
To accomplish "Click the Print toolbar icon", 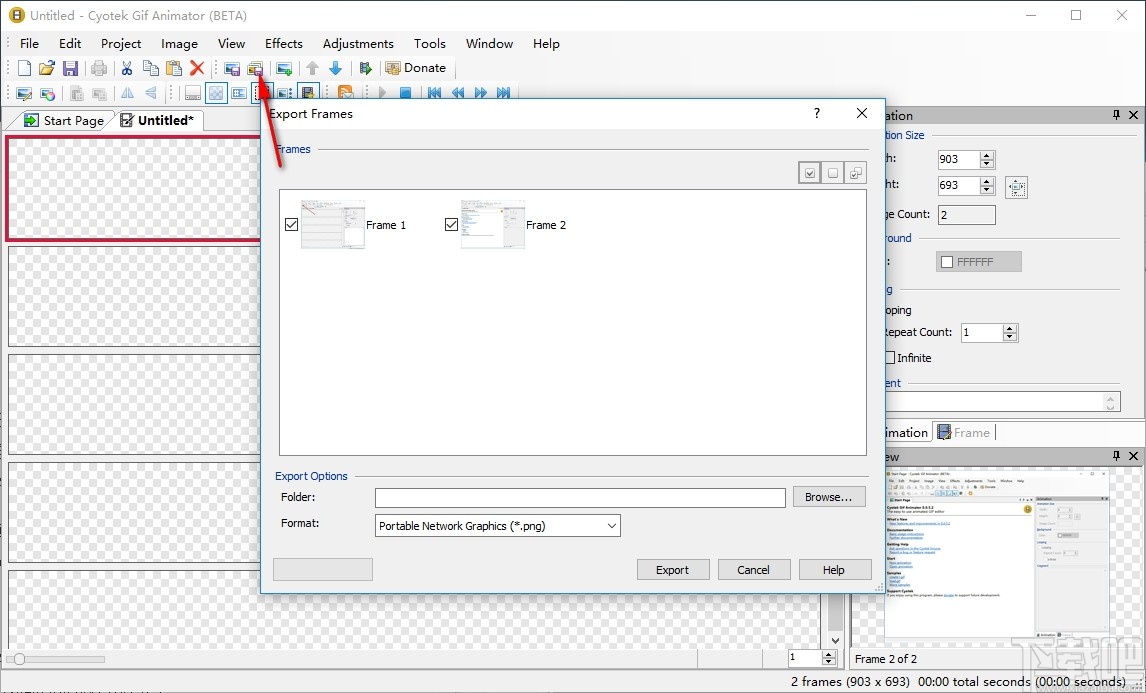I will coord(99,67).
